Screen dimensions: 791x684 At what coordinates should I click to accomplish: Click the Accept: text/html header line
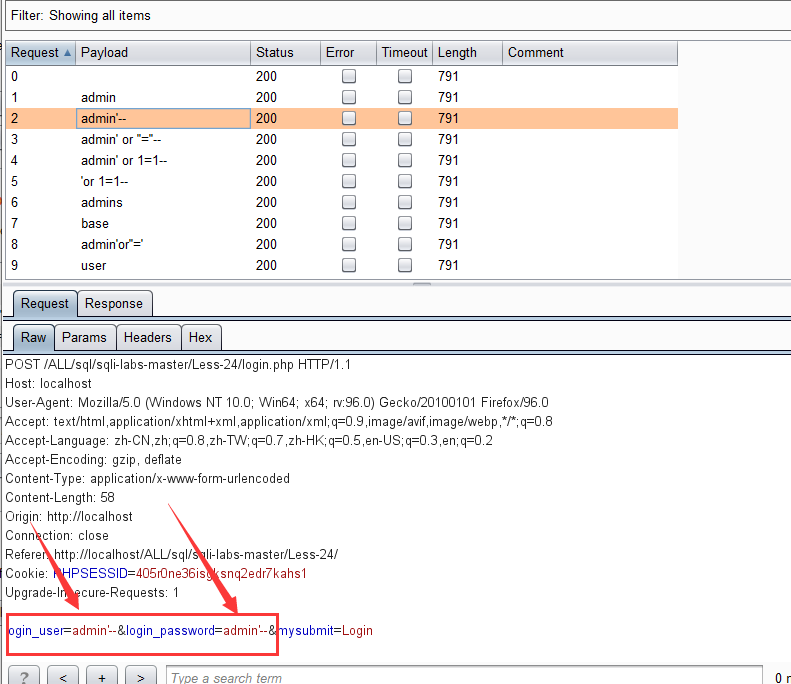[278, 422]
